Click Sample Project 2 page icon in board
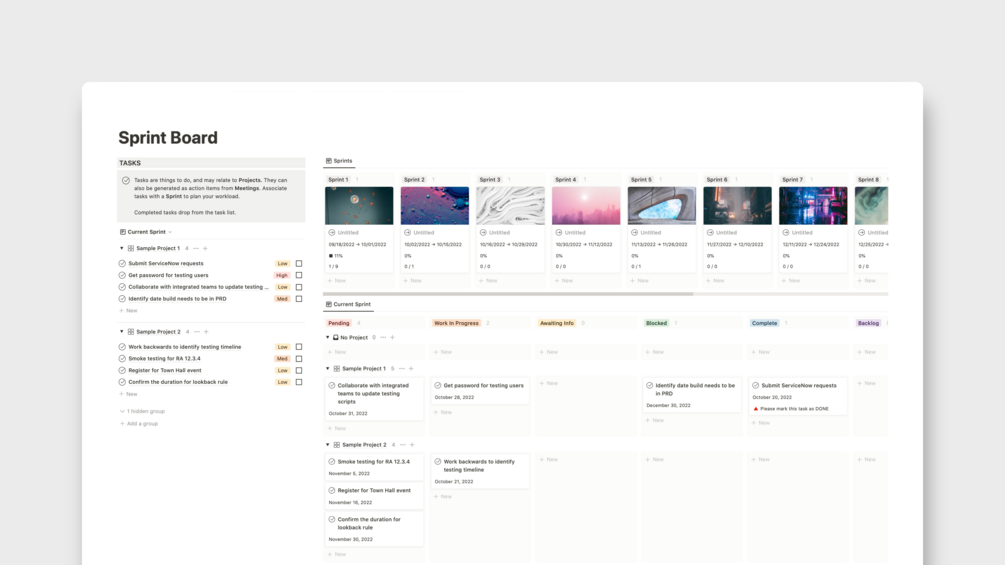 pyautogui.click(x=336, y=445)
